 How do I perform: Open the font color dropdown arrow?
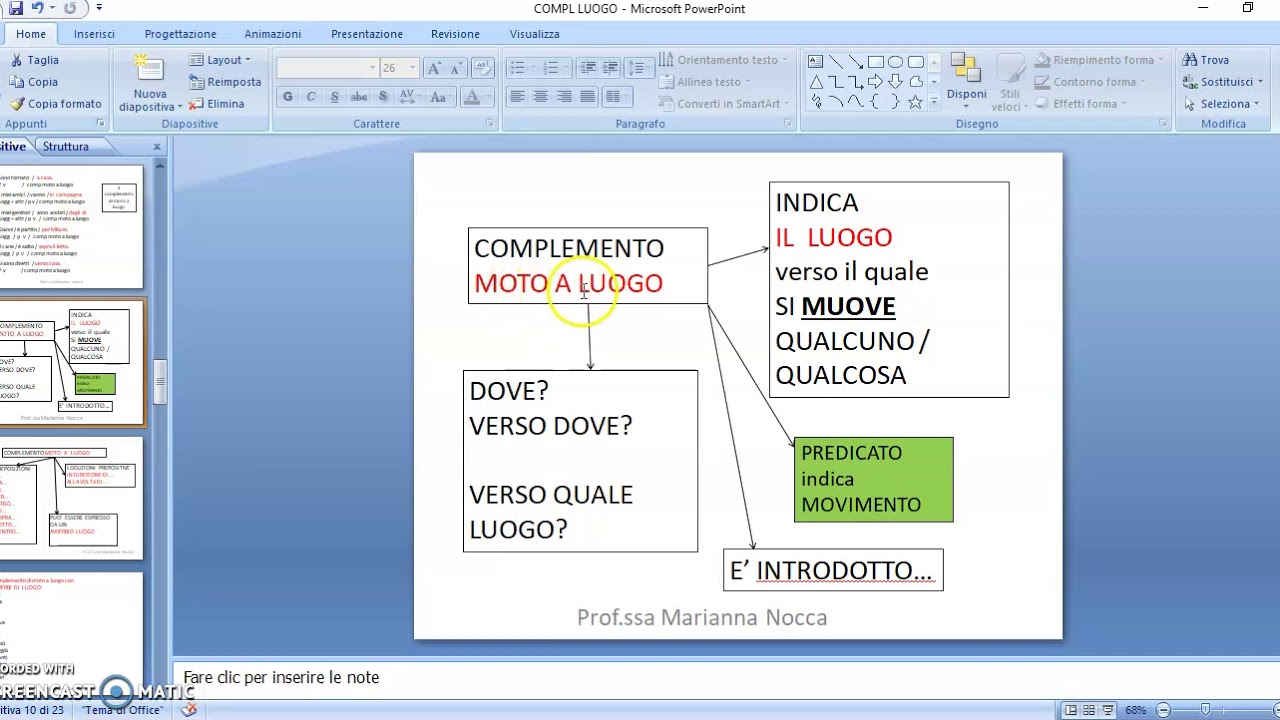pyautogui.click(x=488, y=97)
